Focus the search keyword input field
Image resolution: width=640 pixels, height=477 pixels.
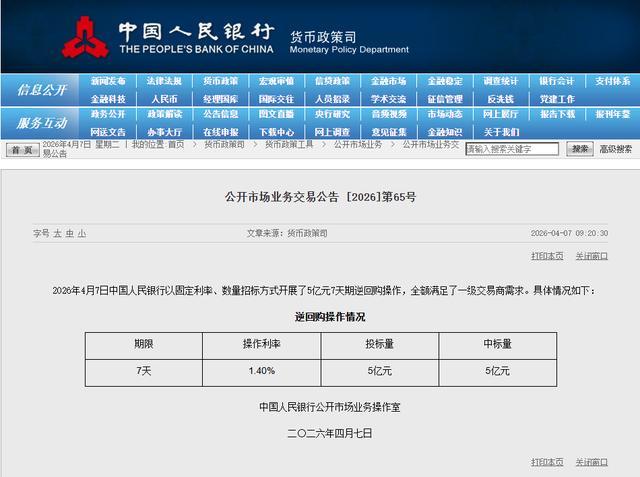(512, 149)
